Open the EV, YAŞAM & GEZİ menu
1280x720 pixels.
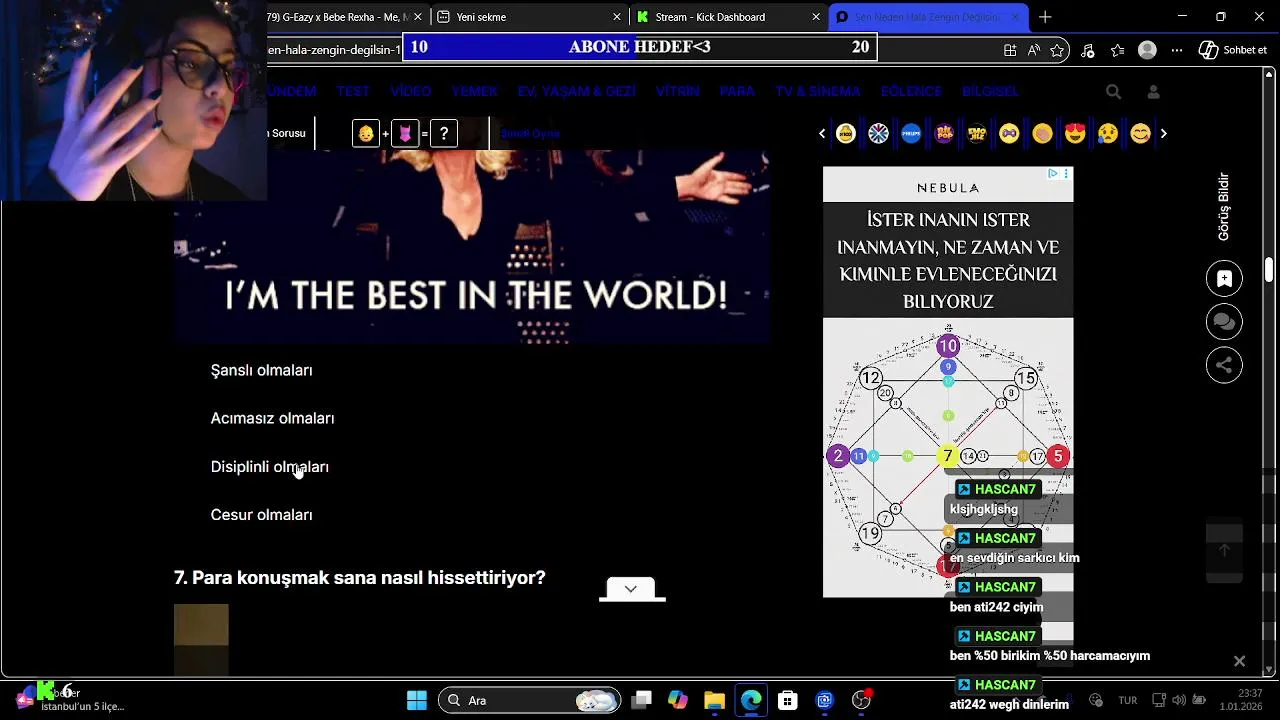(576, 91)
